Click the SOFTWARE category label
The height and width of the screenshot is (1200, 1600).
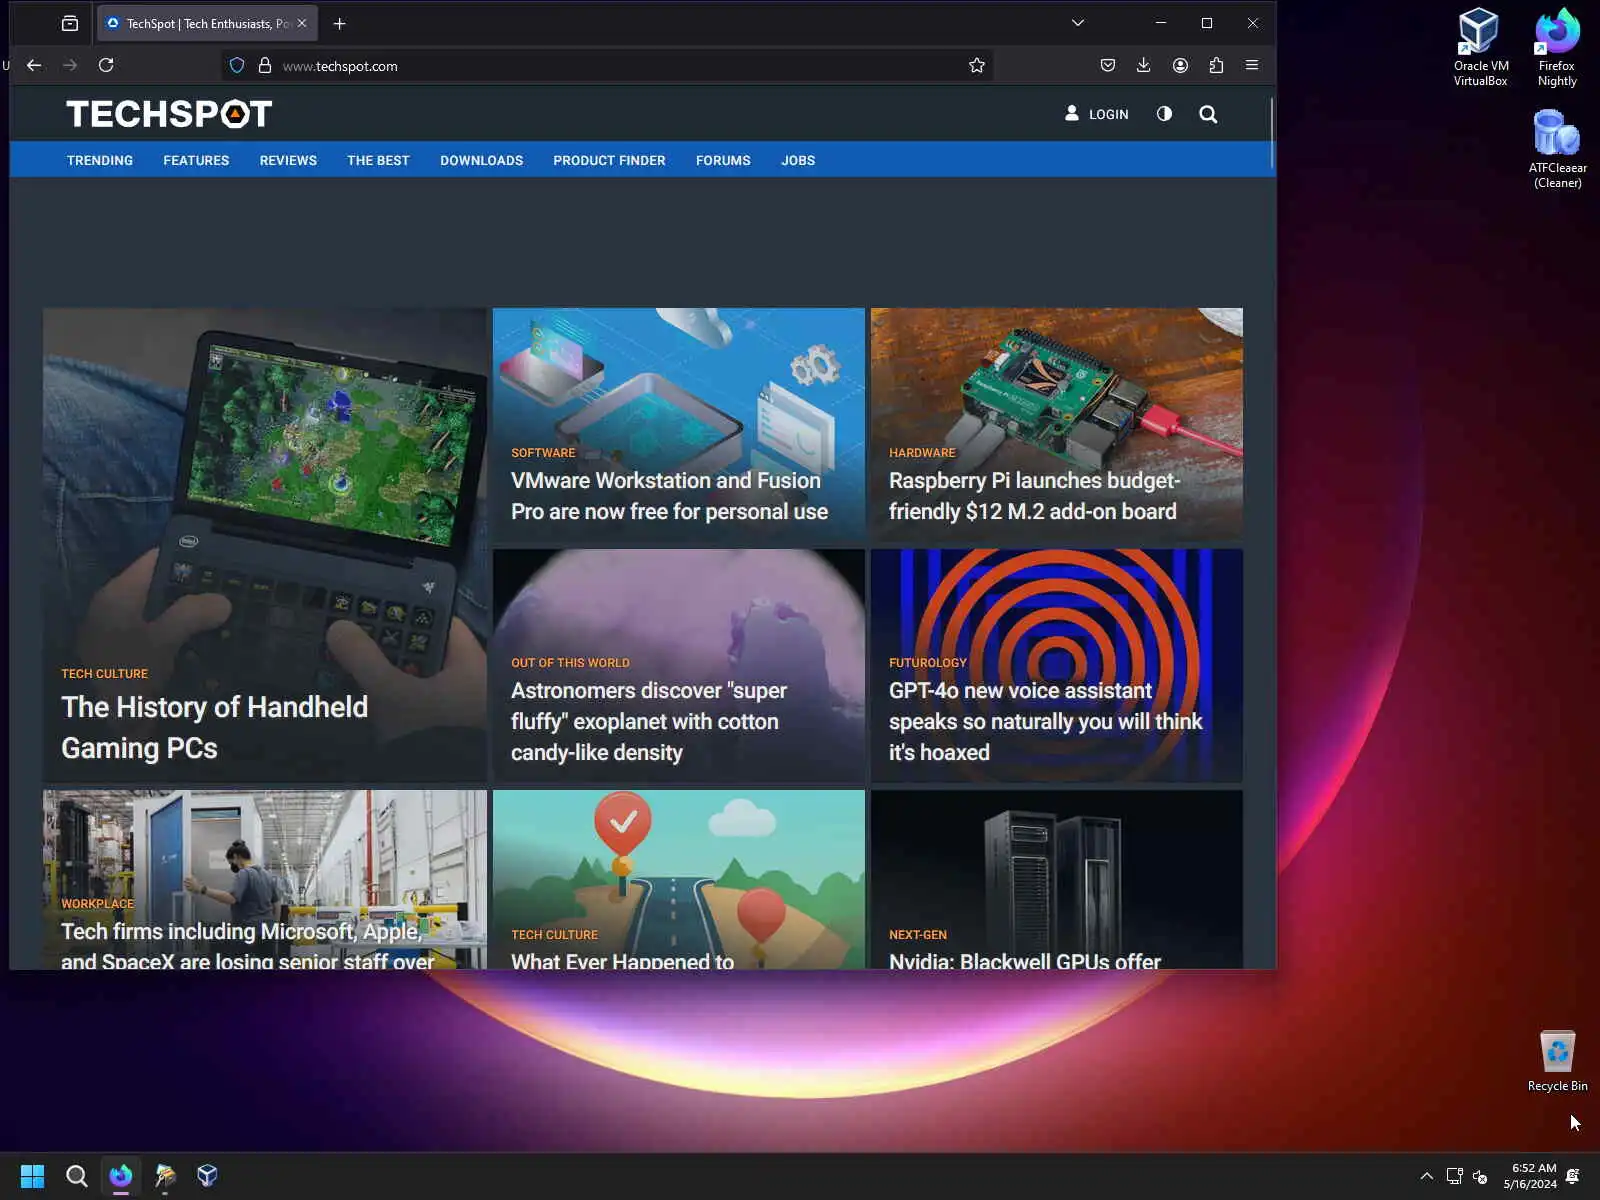(543, 453)
